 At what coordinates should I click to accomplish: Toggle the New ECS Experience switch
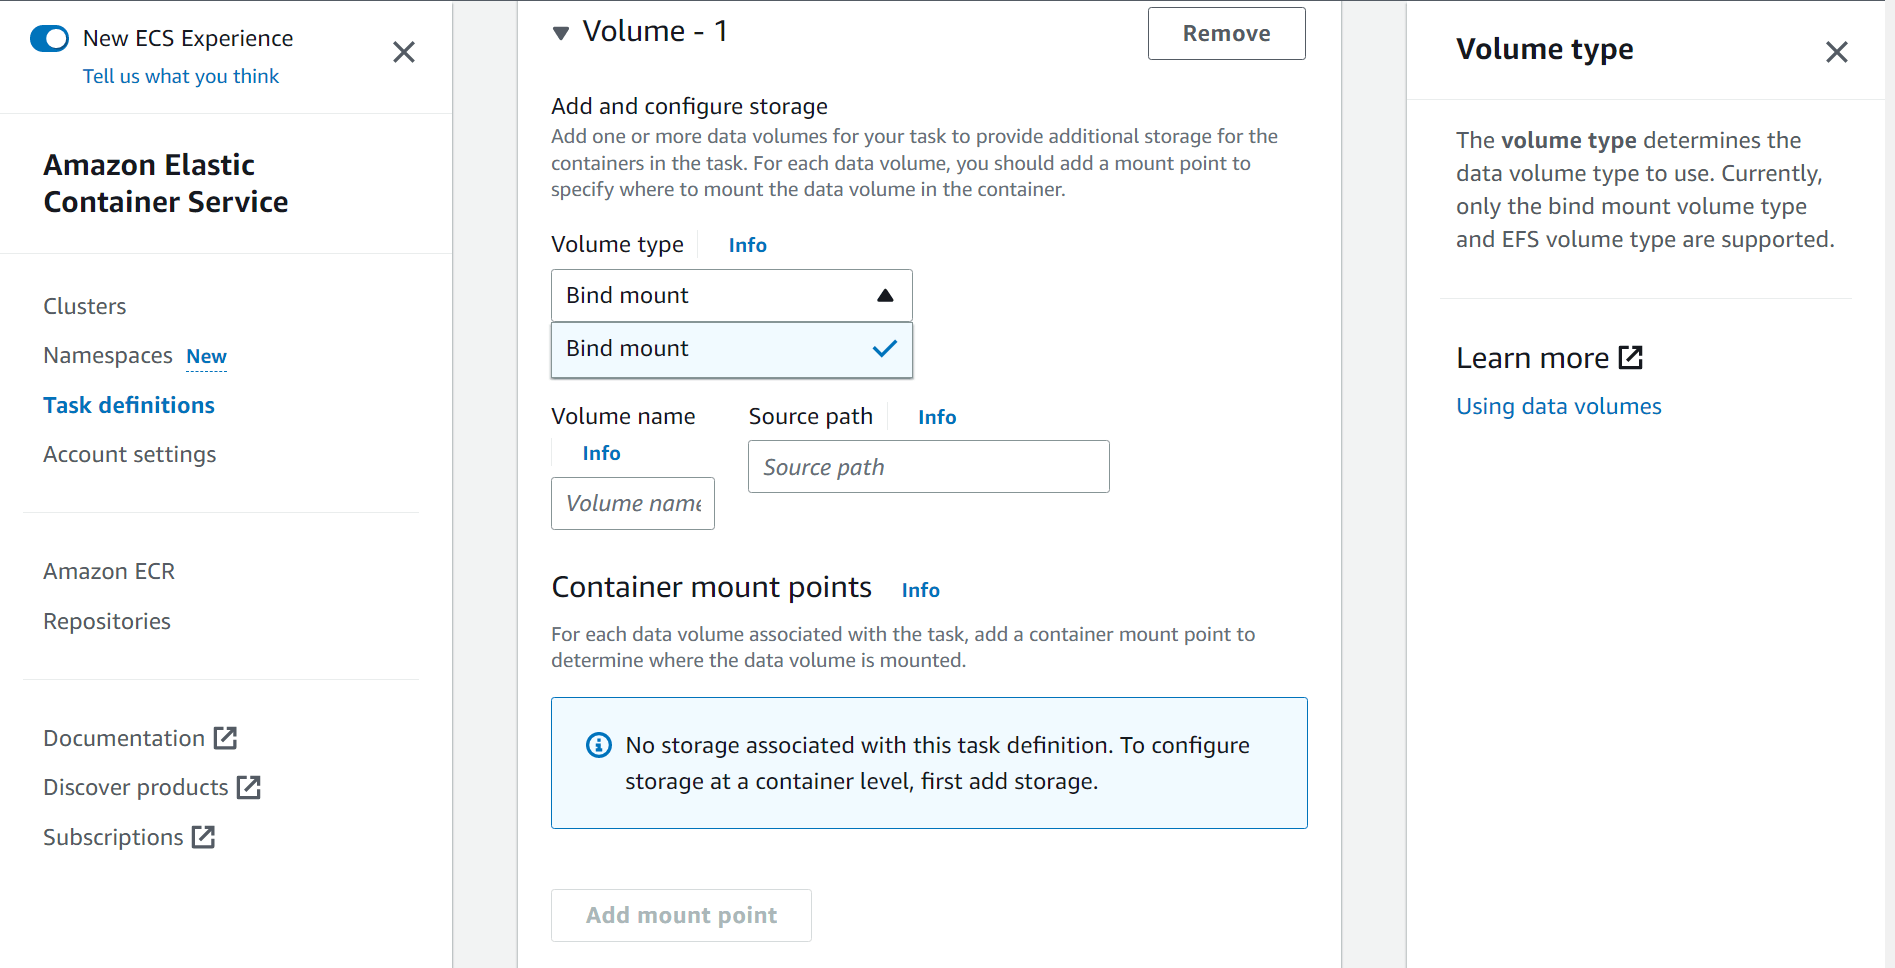(49, 38)
